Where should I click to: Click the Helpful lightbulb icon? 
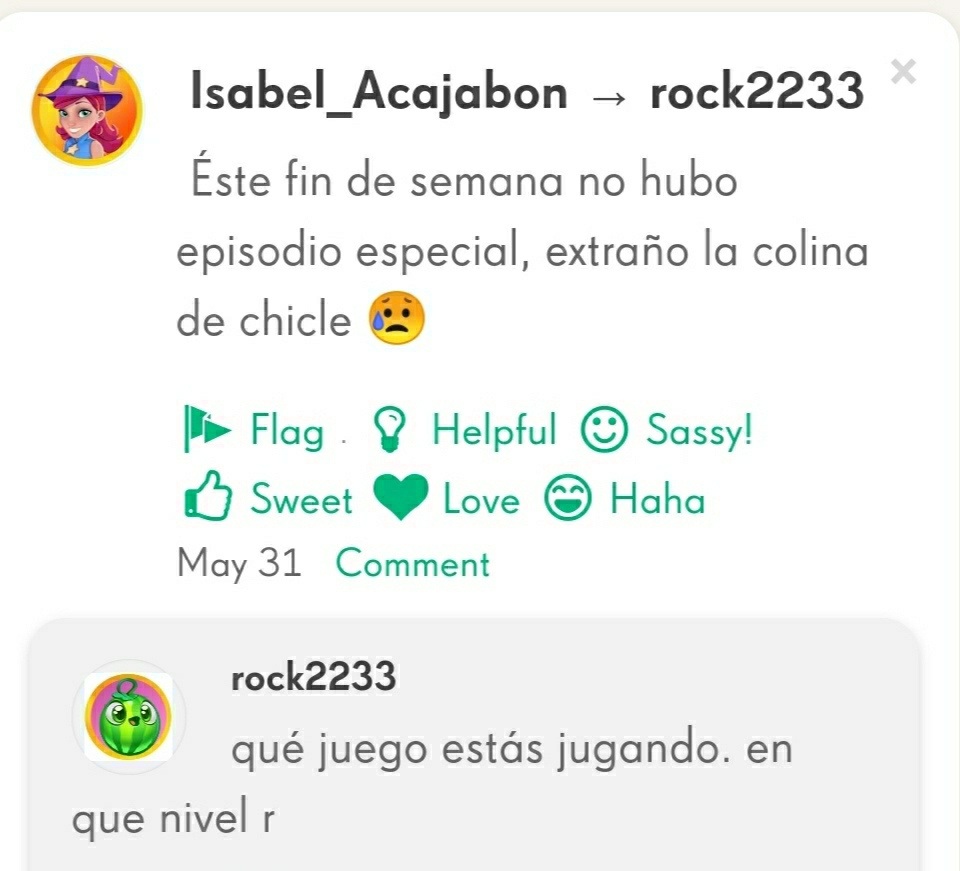[389, 429]
